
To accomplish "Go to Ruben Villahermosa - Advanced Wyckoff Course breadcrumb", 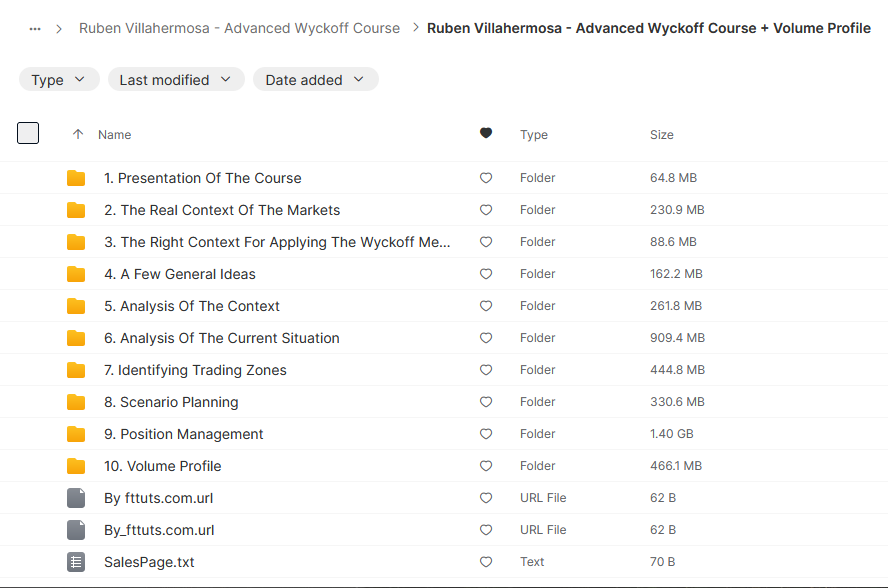I will [239, 28].
